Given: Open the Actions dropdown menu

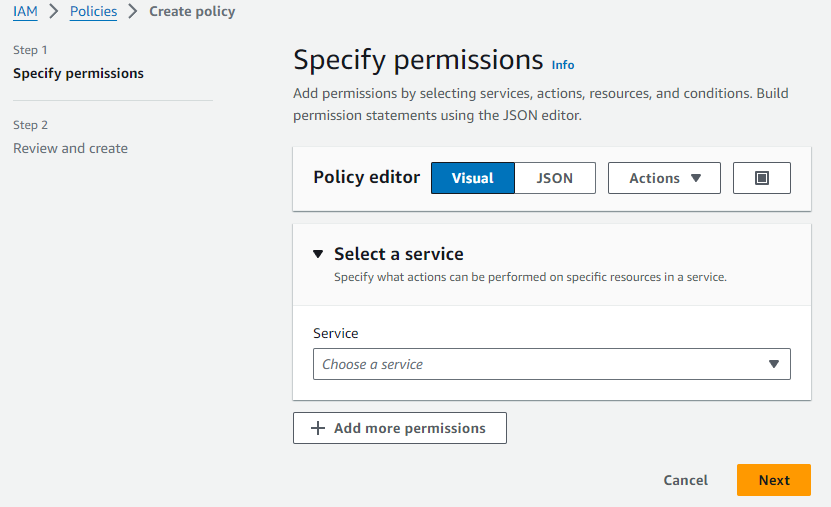Looking at the screenshot, I should pos(664,178).
